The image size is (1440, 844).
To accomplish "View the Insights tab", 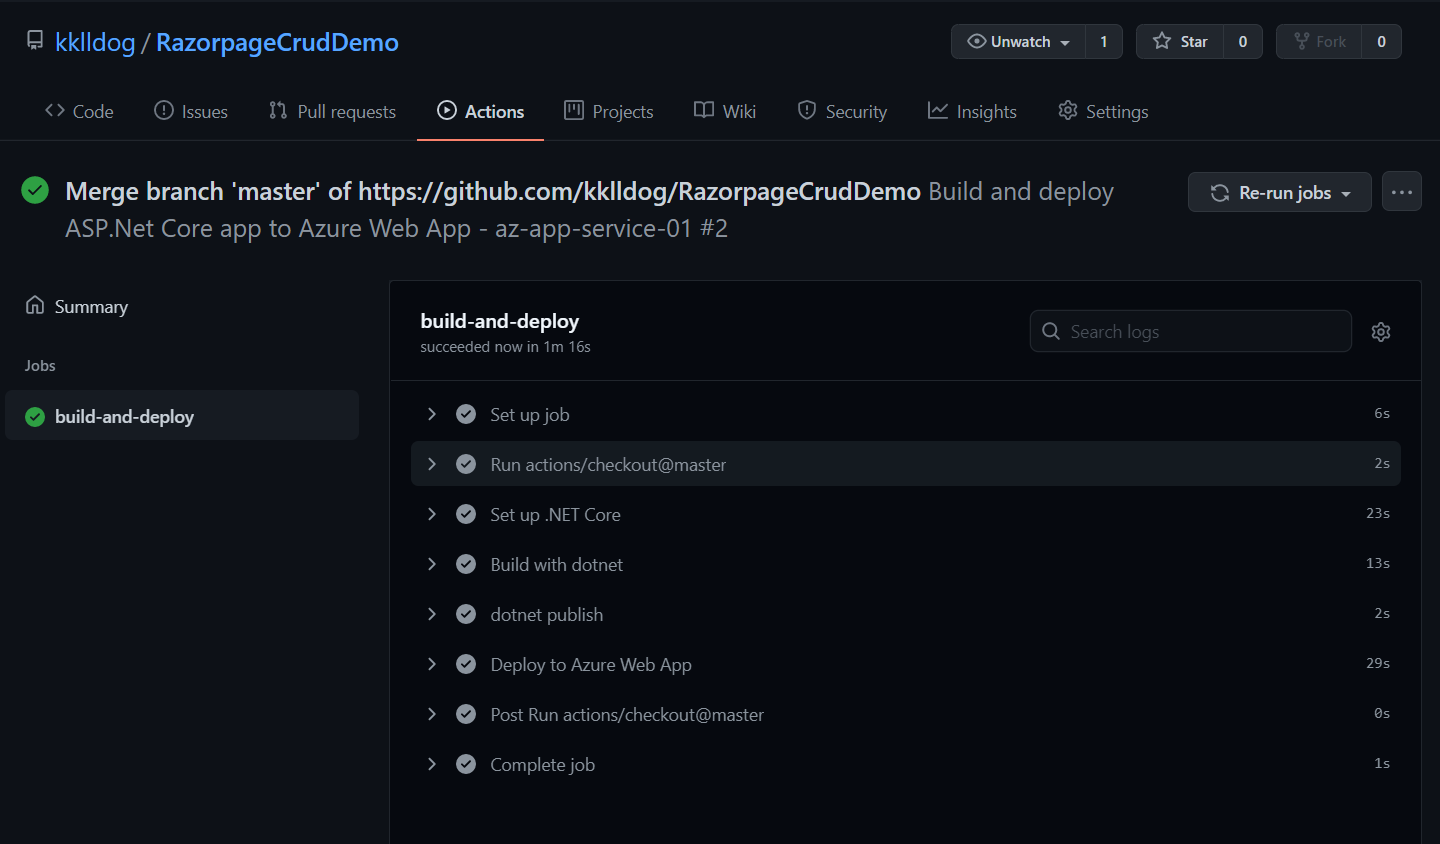I will coord(972,111).
